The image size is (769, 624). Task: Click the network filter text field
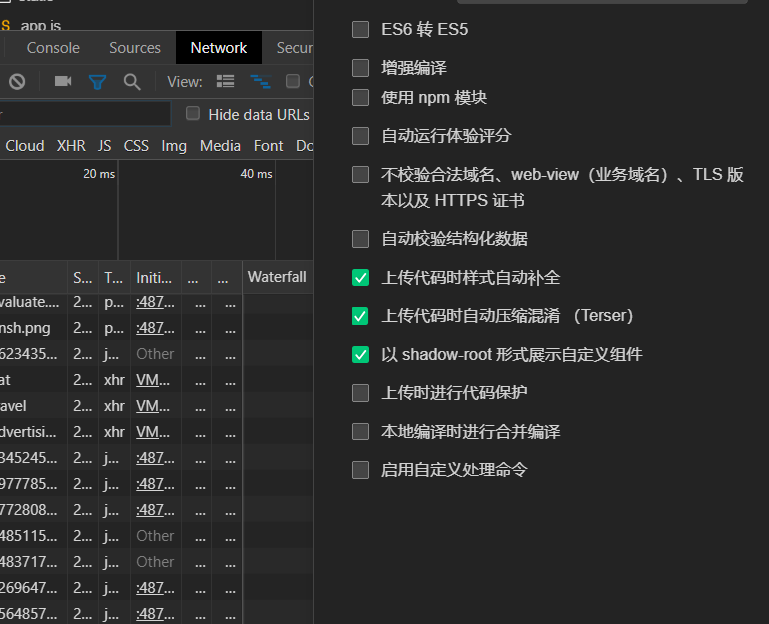click(85, 114)
